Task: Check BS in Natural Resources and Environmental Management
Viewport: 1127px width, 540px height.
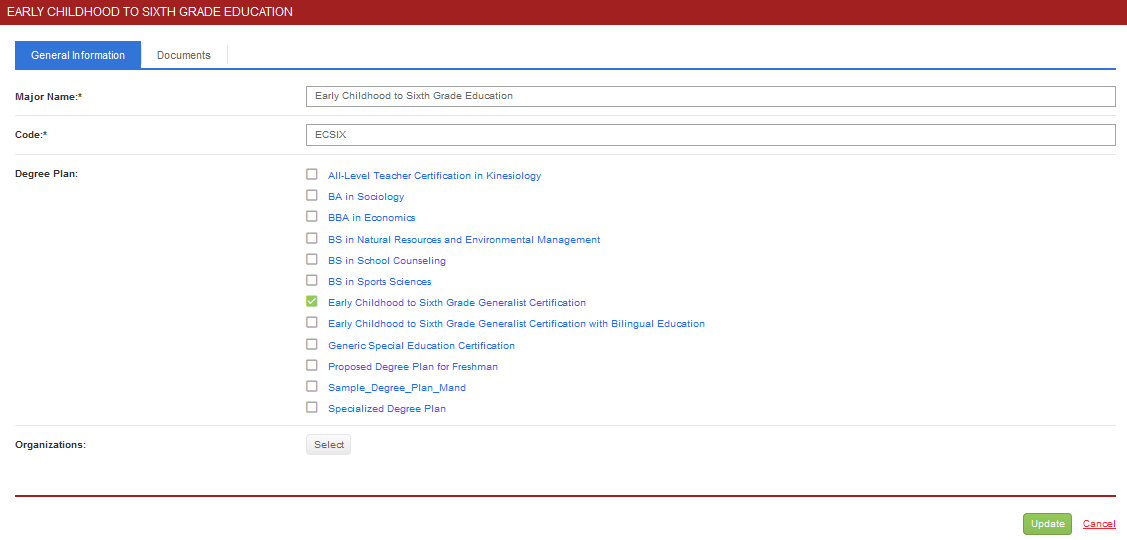Action: coord(312,238)
